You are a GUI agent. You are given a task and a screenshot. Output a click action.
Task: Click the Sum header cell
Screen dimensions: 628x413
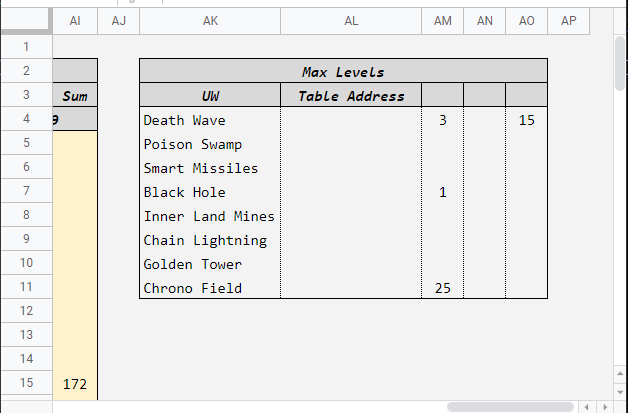tap(75, 96)
